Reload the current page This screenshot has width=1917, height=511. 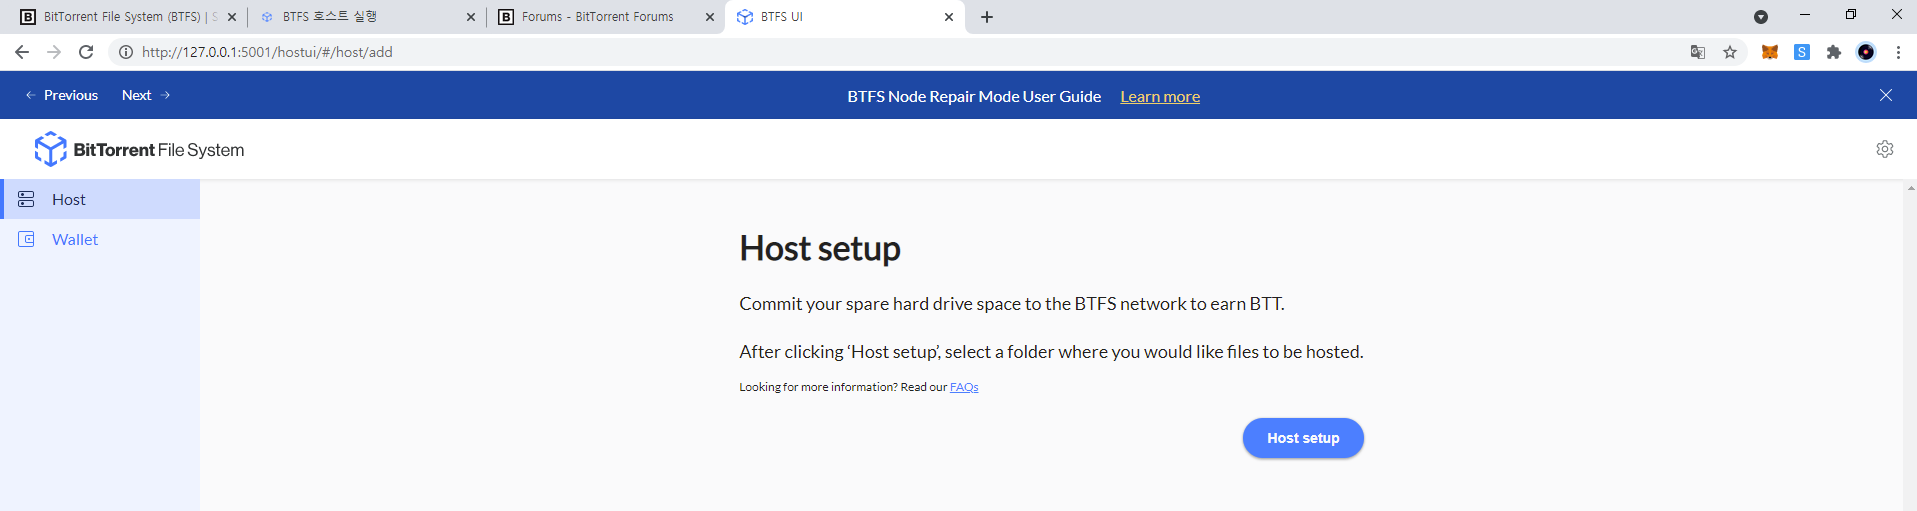(x=86, y=52)
